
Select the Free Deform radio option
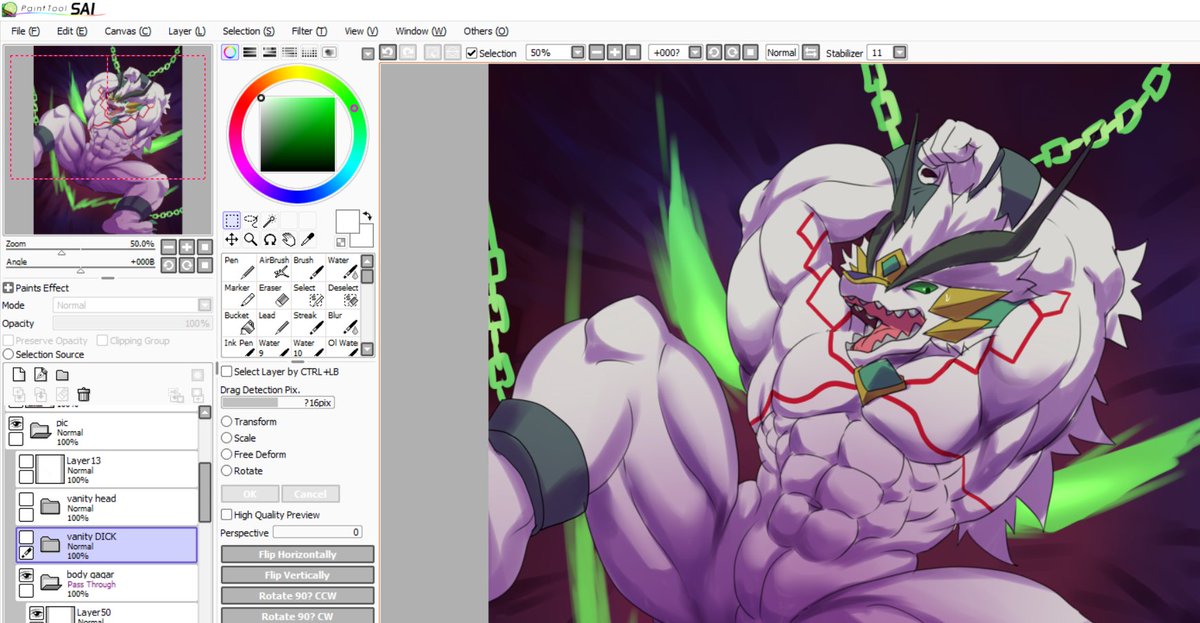[227, 454]
